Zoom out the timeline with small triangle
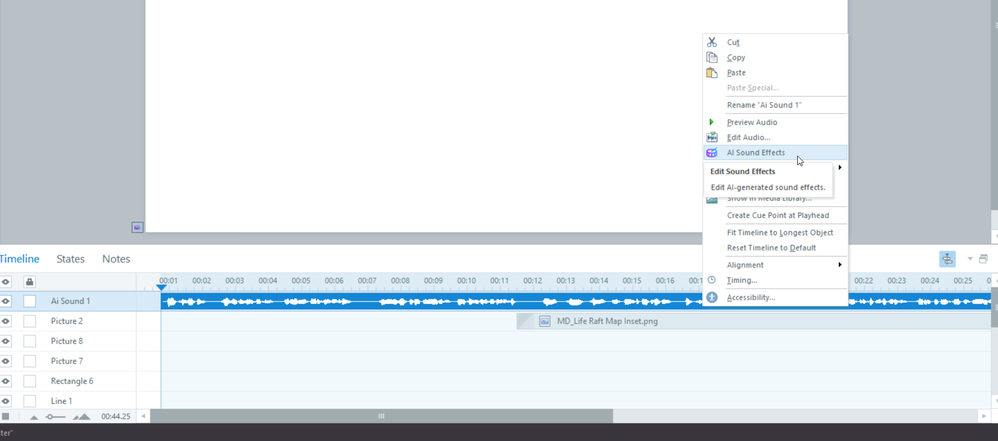 pyautogui.click(x=34, y=417)
